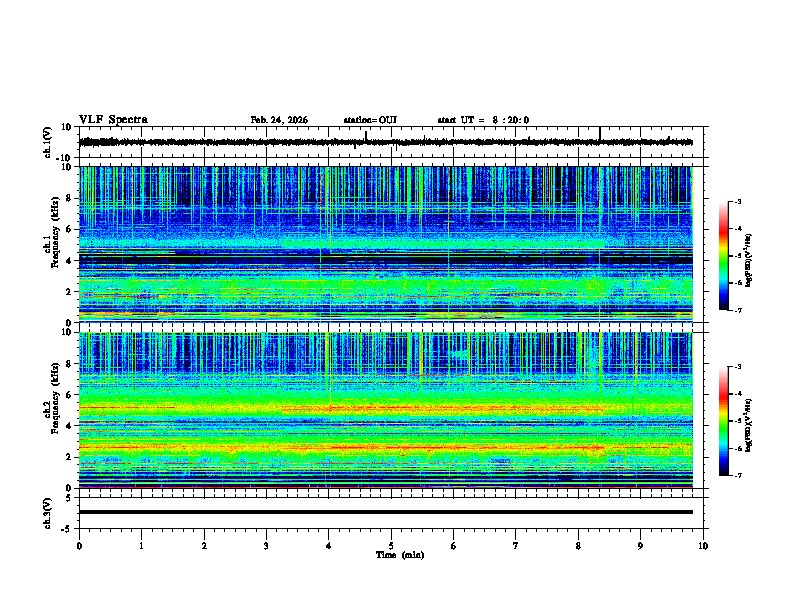Click the '10' tick on ch.1(V) axis
Image resolution: width=792 pixels, height=612 pixels.
[68, 127]
